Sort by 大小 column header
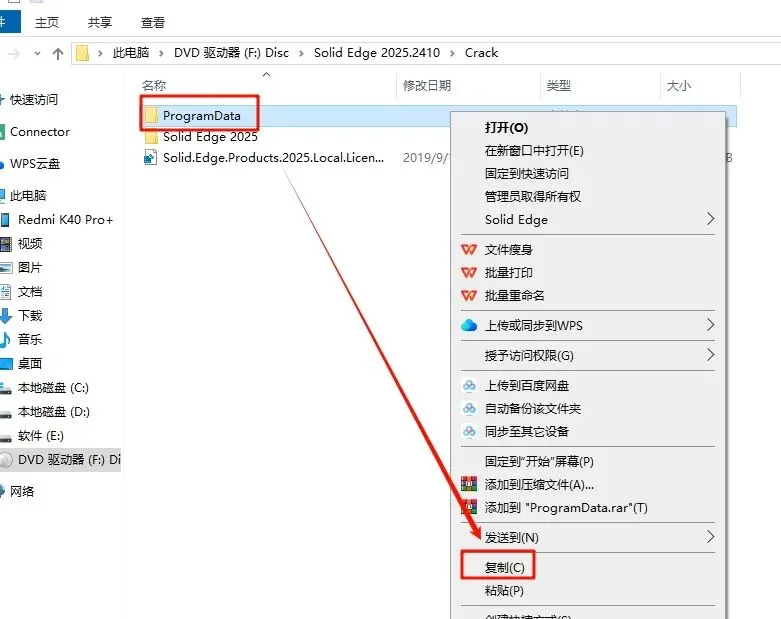 pyautogui.click(x=679, y=86)
